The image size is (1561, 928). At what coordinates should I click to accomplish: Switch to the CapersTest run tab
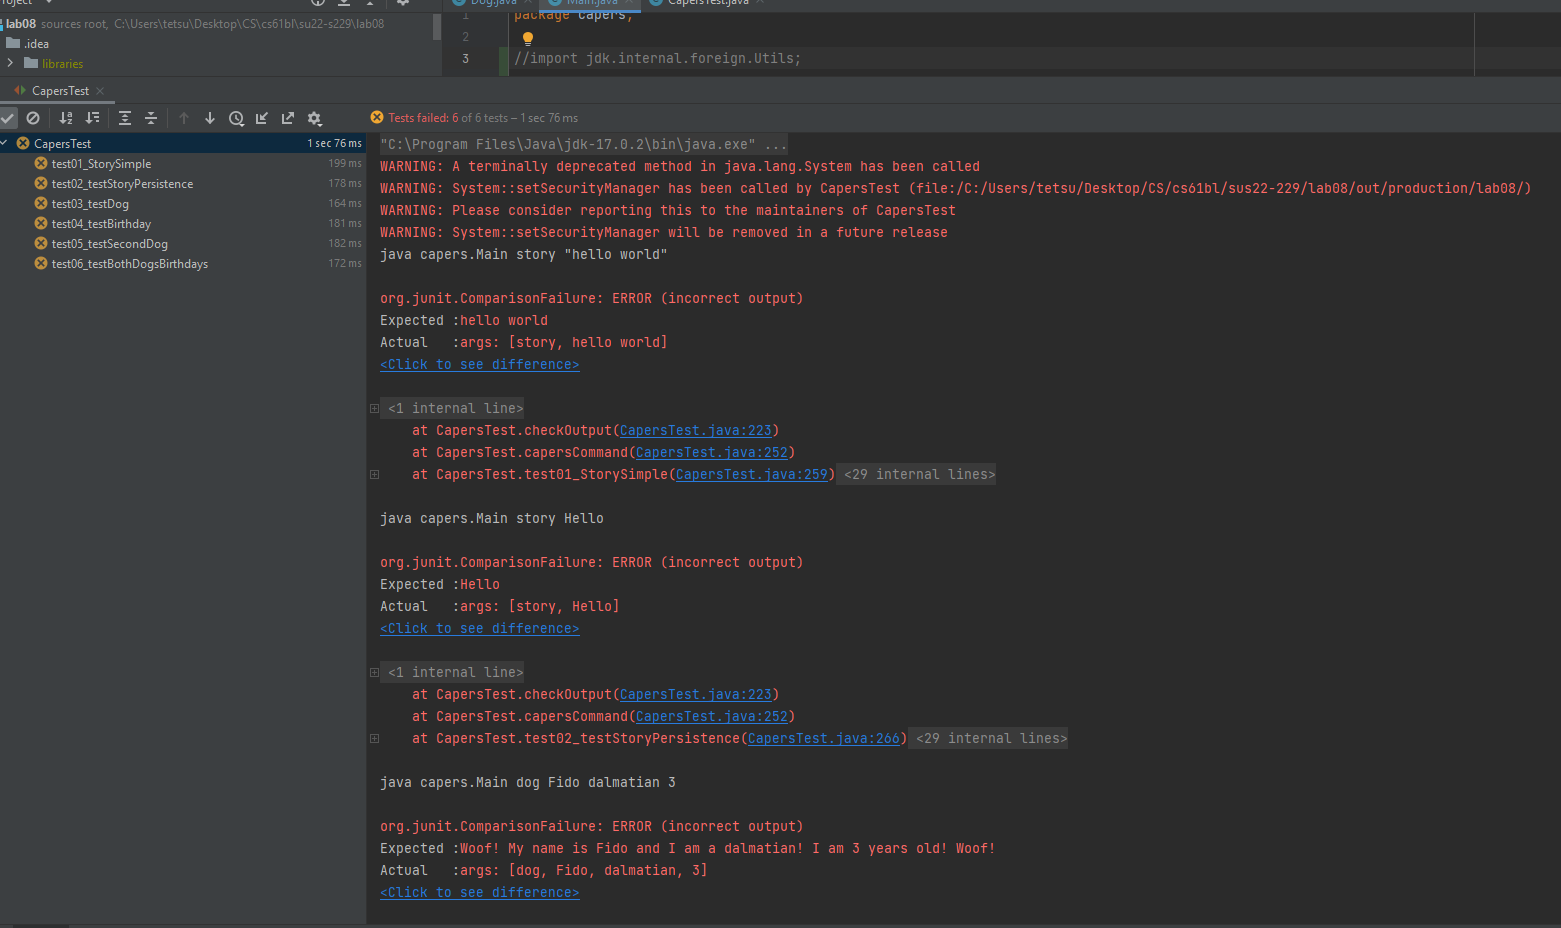[x=60, y=91]
